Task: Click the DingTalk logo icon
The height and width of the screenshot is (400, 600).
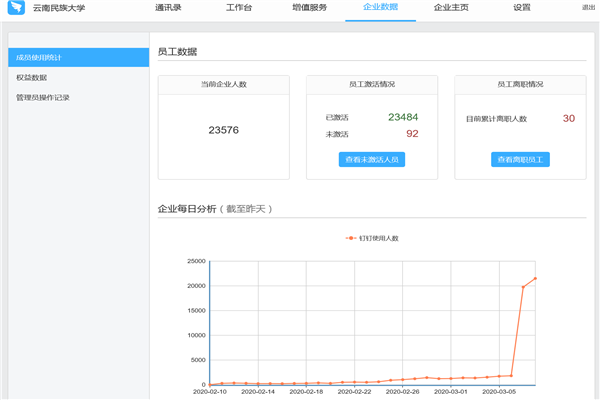Action: (x=16, y=7)
